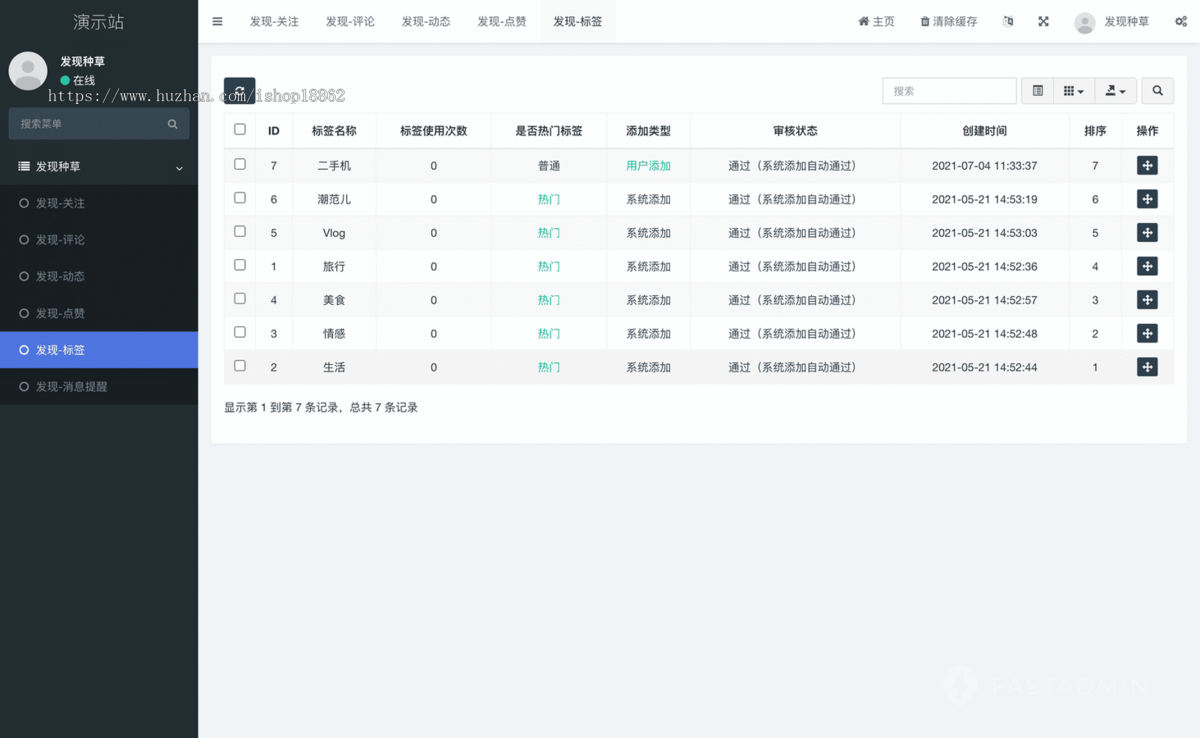Click the 用户添加 green link in 二手机 row
Image resolution: width=1200 pixels, height=738 pixels.
(x=648, y=165)
